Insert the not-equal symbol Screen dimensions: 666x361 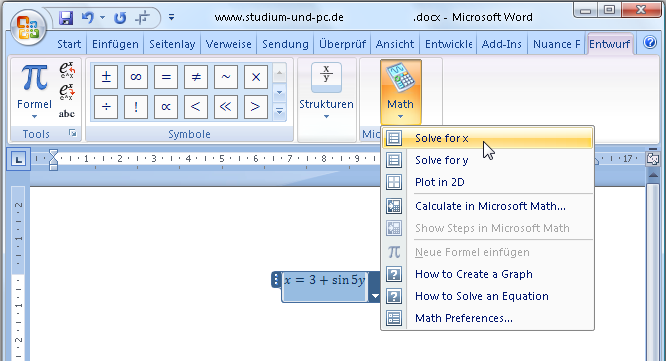(196, 77)
